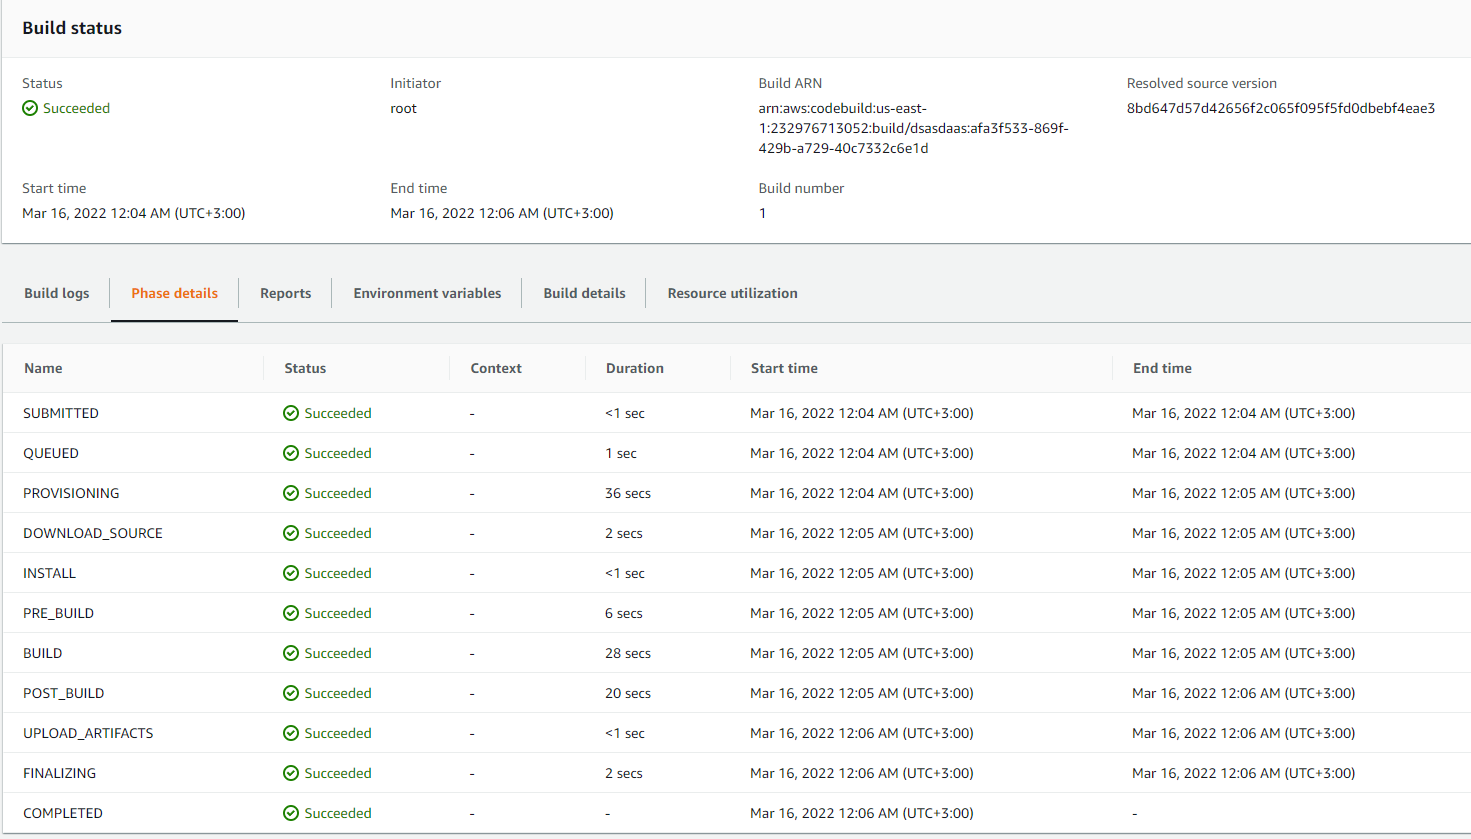The image size is (1471, 839).
Task: Select the DOWNLOAD_SOURCE phase name
Action: pyautogui.click(x=93, y=533)
